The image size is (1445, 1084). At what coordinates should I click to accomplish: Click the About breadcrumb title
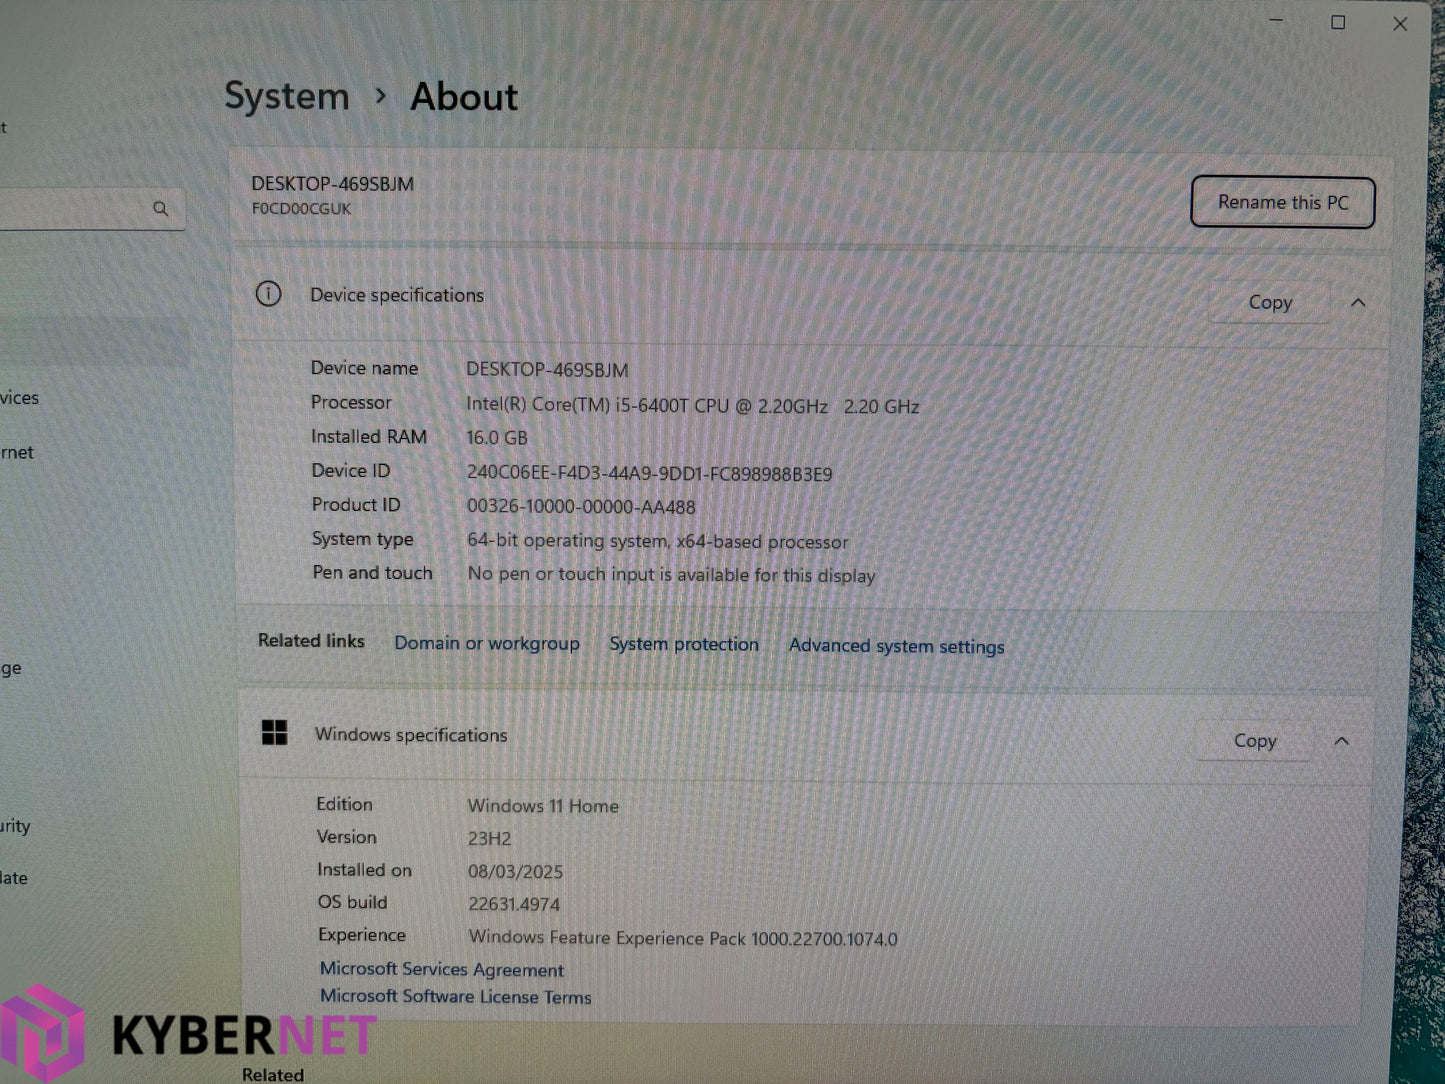click(x=464, y=97)
